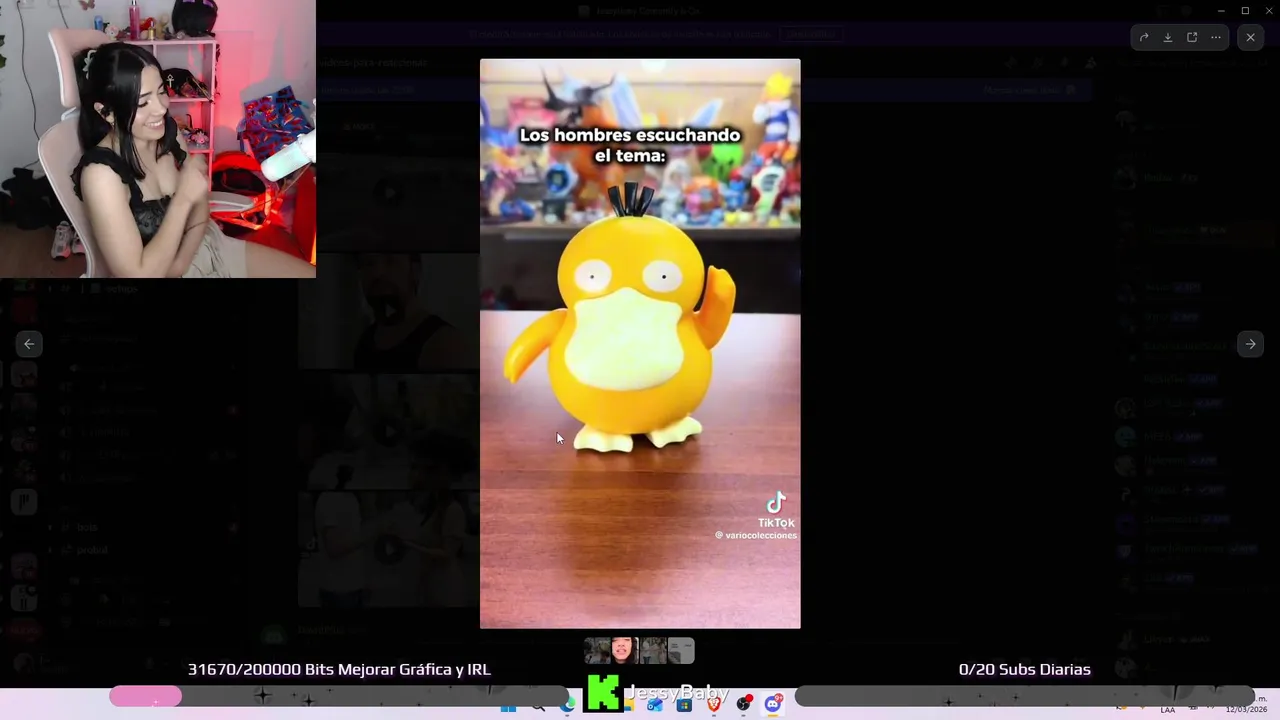Open OBS Studio from the taskbar

tap(743, 705)
